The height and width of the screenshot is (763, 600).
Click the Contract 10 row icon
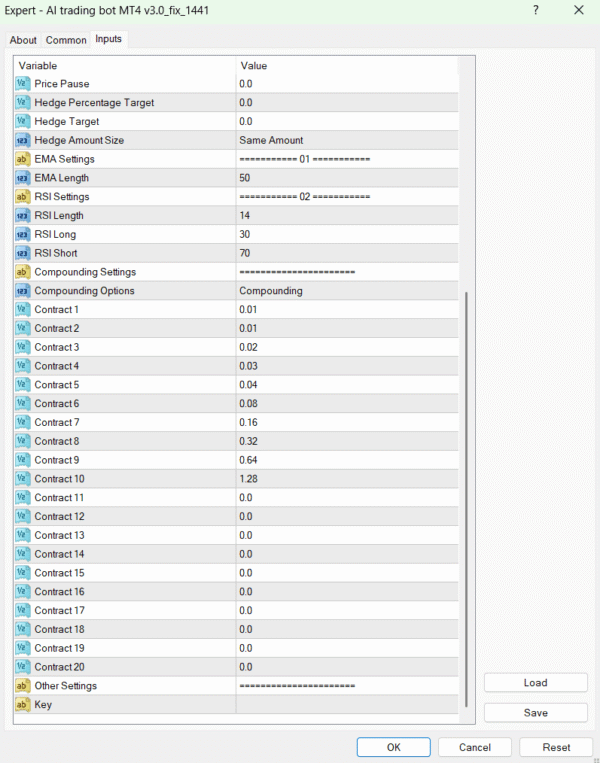point(22,479)
